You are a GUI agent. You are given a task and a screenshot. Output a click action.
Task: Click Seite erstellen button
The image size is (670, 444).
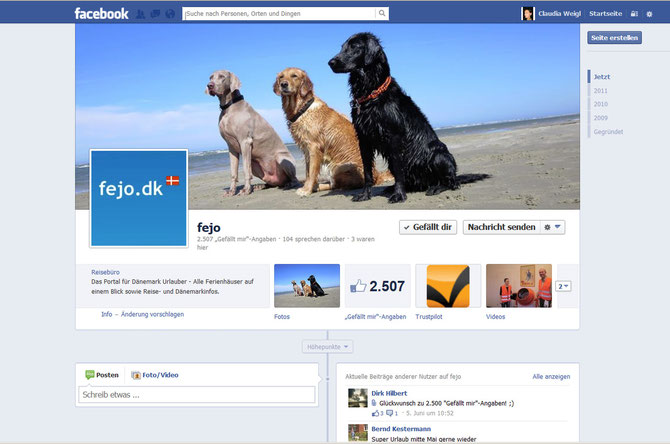tap(614, 38)
